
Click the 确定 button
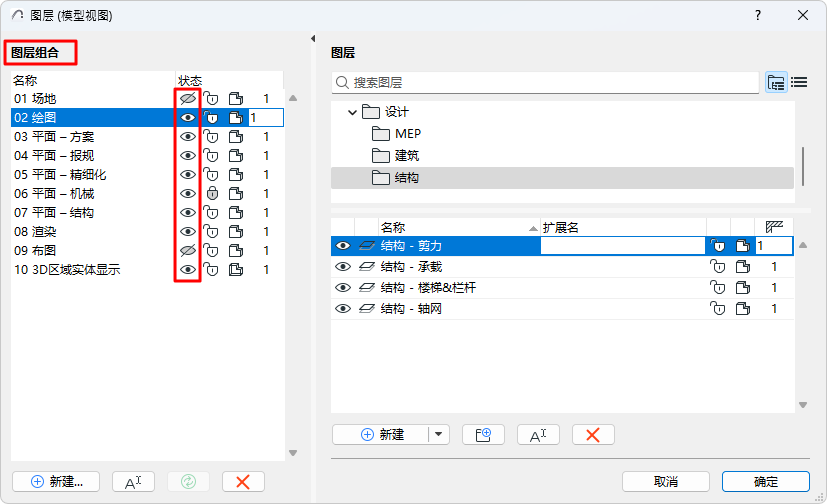[x=765, y=482]
